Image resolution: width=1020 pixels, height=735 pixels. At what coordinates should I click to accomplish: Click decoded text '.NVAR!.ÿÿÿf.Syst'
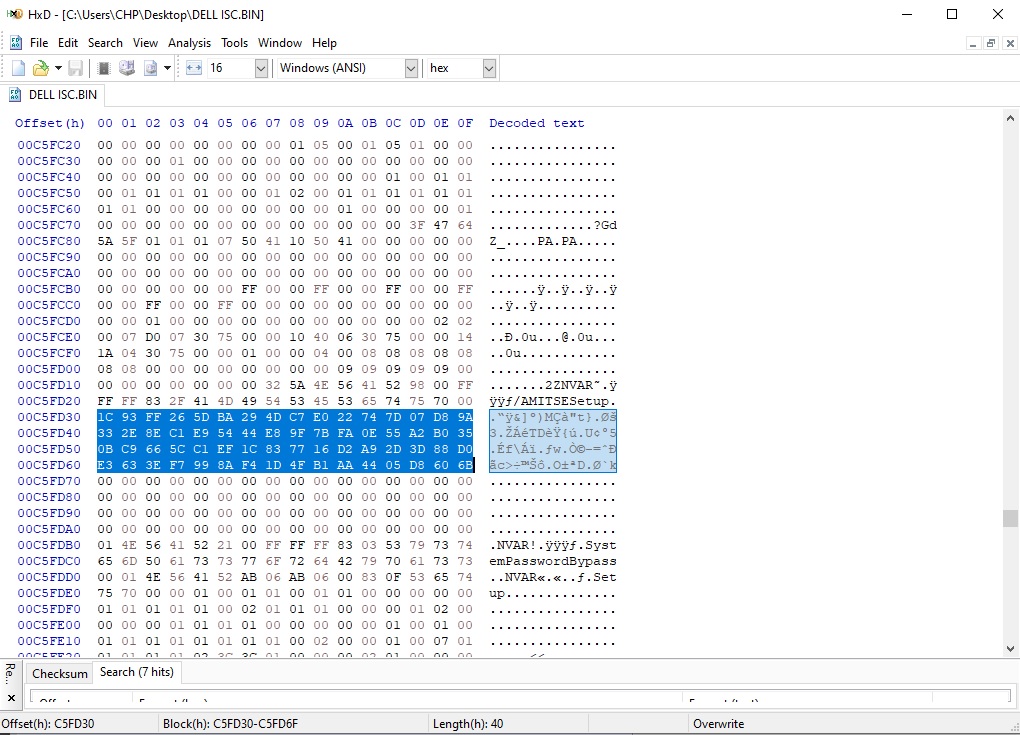click(x=553, y=545)
